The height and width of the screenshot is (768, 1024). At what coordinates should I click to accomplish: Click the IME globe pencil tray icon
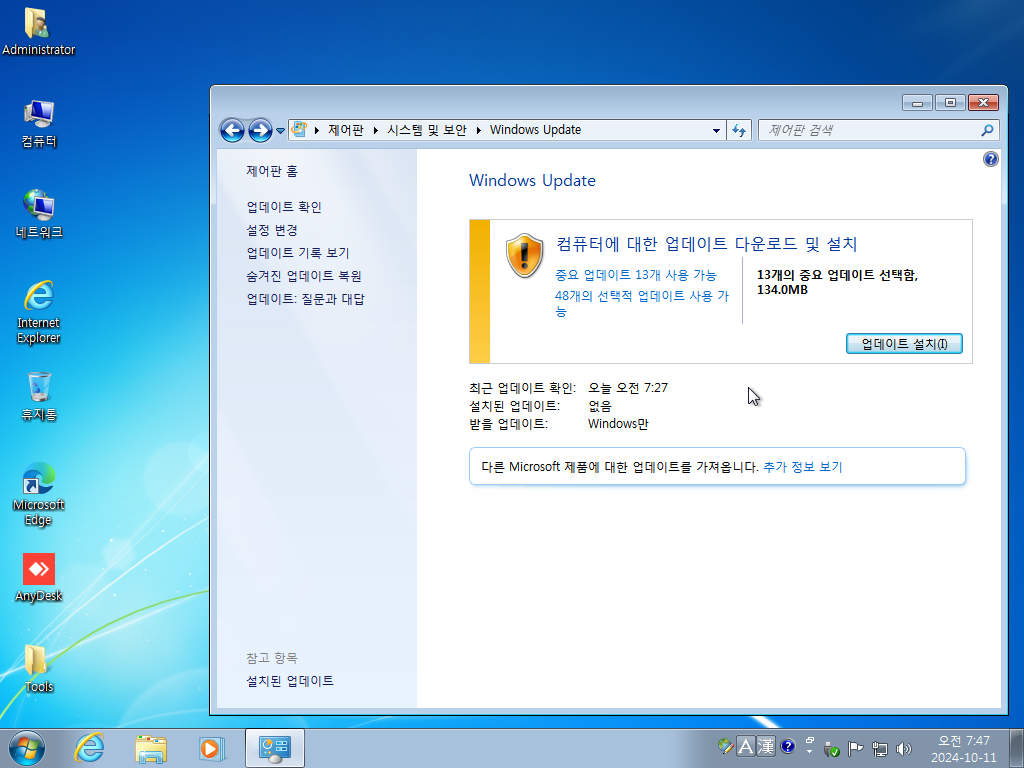click(x=725, y=746)
